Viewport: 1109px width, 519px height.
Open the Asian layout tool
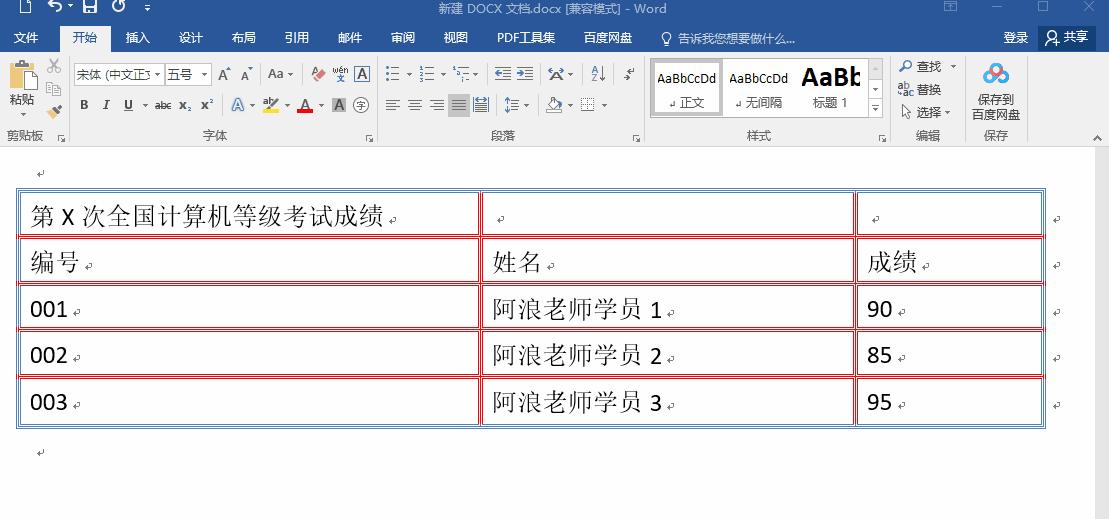pyautogui.click(x=556, y=74)
